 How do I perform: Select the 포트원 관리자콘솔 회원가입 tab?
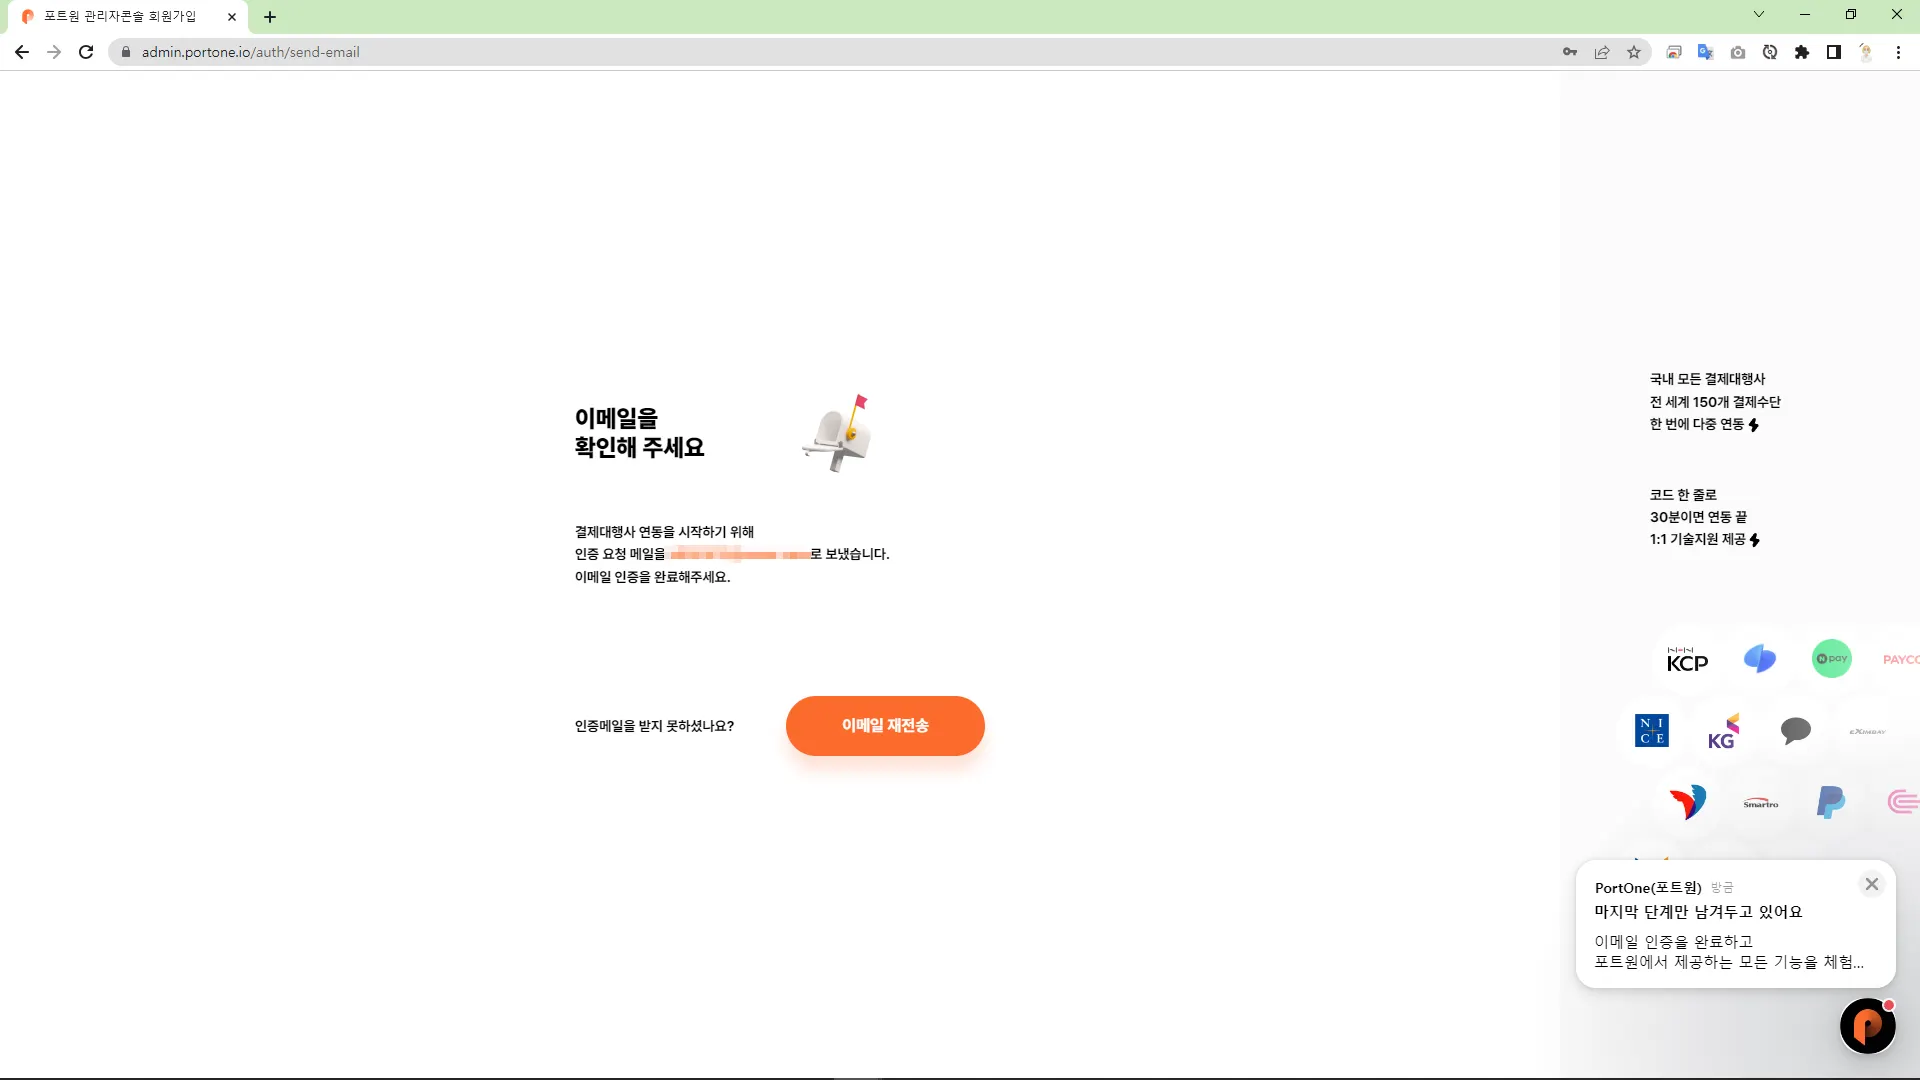click(120, 17)
